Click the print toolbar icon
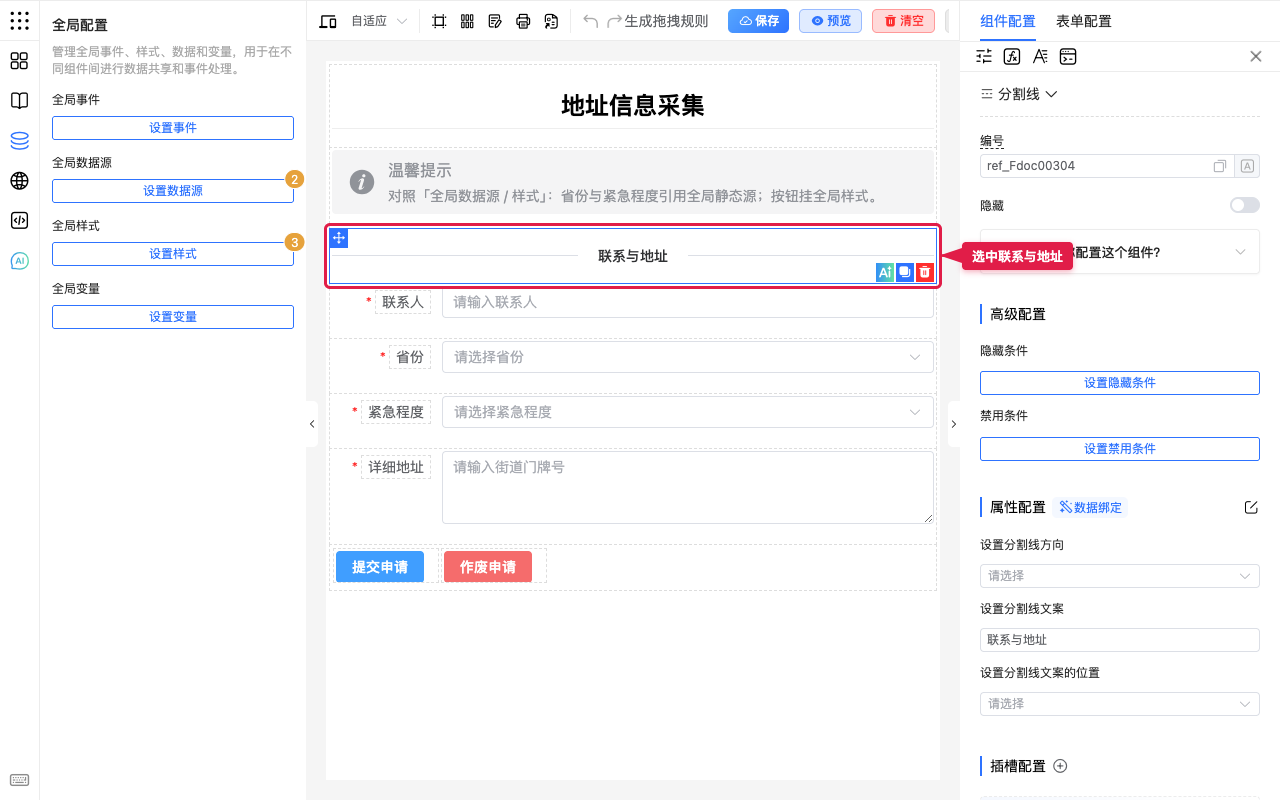This screenshot has height=800, width=1280. (x=523, y=21)
